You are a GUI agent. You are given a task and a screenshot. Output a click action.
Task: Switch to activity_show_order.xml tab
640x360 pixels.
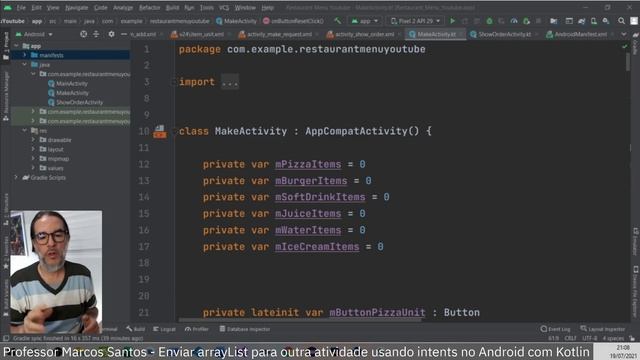[x=364, y=34]
